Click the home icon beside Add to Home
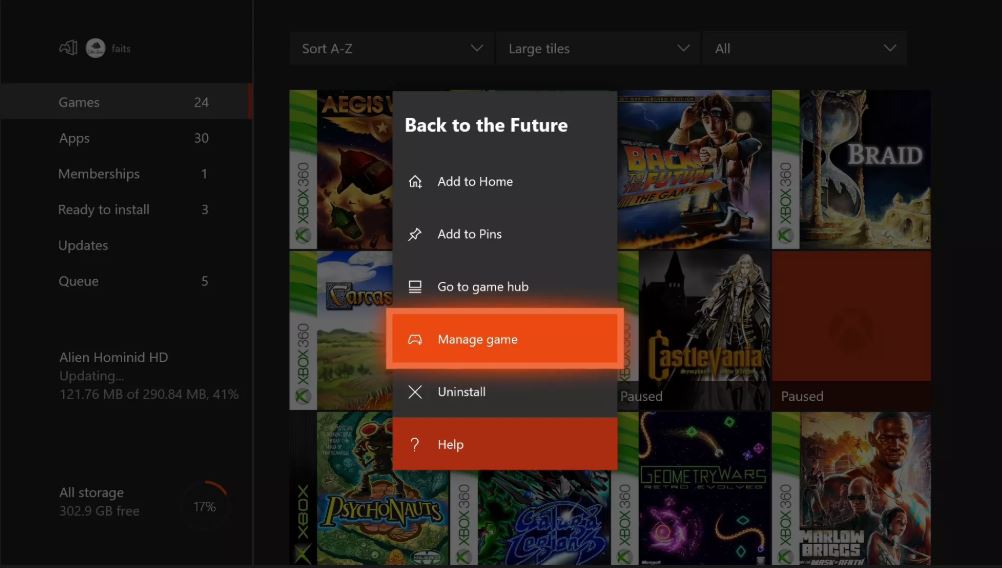Screen dimensions: 1002x568 click(x=415, y=181)
